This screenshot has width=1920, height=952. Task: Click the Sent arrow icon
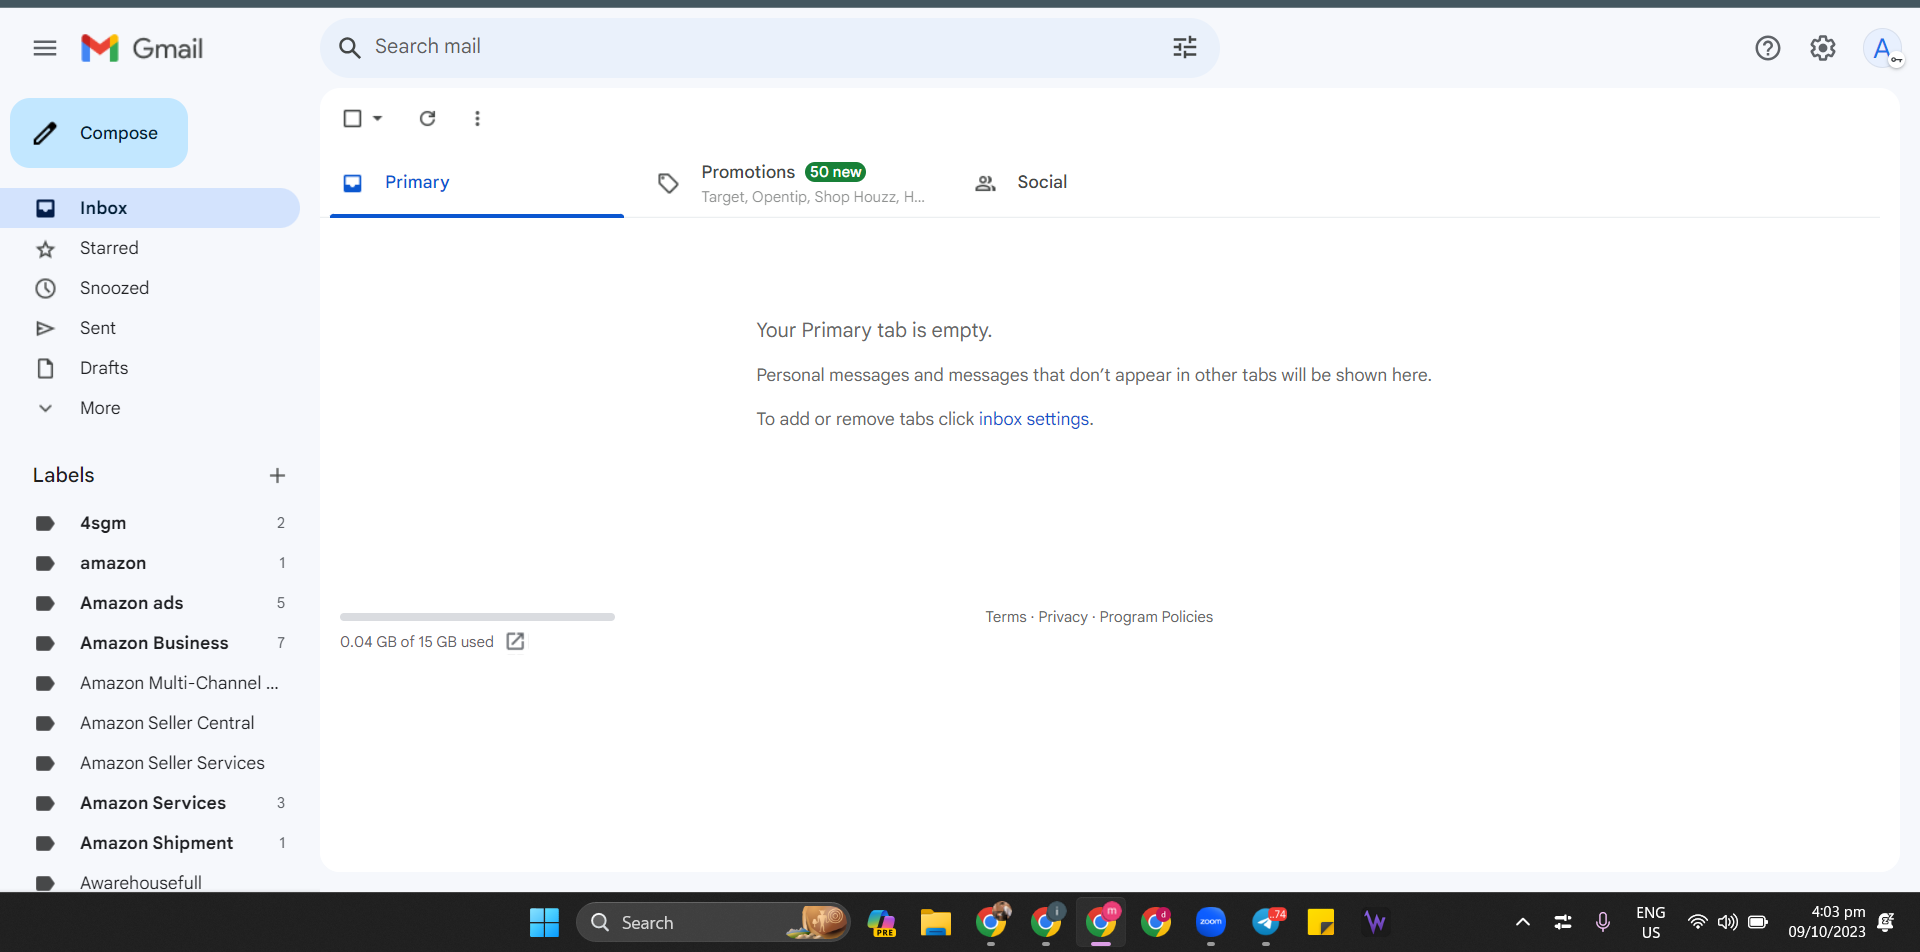(x=45, y=329)
